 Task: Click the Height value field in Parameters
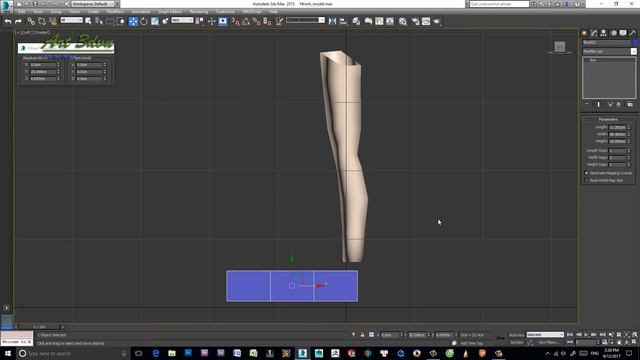[x=617, y=141]
